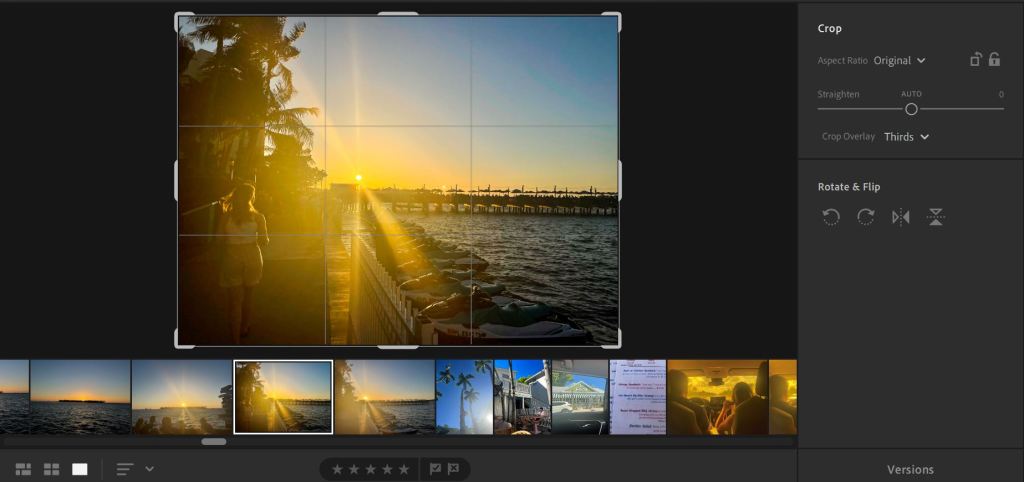Expand the Crop Overlay Thirds dropdown
This screenshot has width=1024, height=482.
(x=906, y=137)
